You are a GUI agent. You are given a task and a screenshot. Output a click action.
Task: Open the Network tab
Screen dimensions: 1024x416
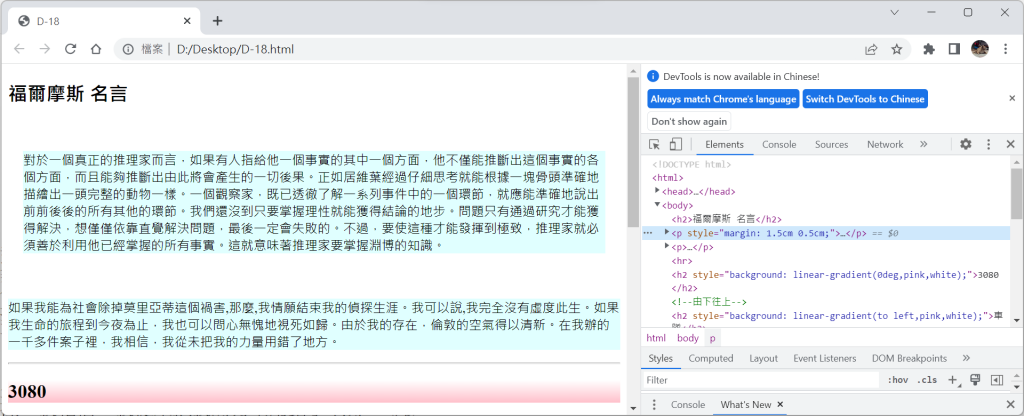(885, 144)
